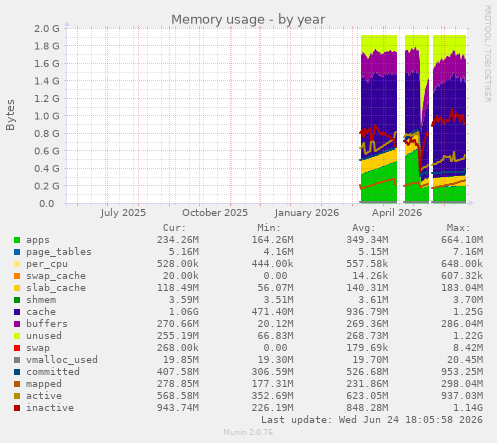Click mapped current value 278.85M

coord(178,384)
